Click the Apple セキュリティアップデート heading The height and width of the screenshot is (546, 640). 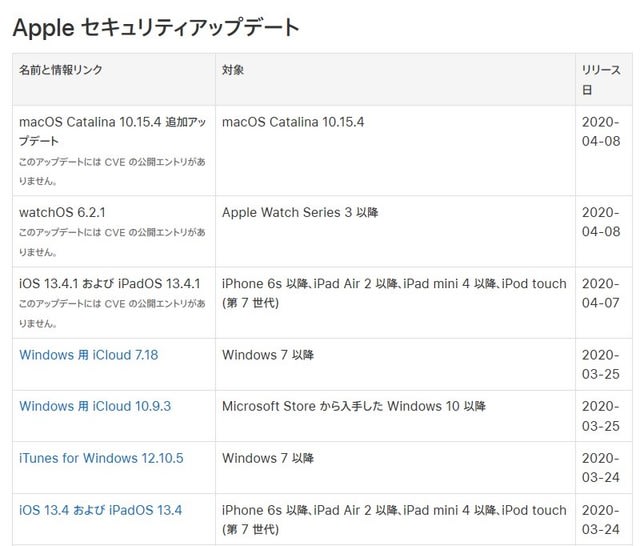[x=156, y=28]
